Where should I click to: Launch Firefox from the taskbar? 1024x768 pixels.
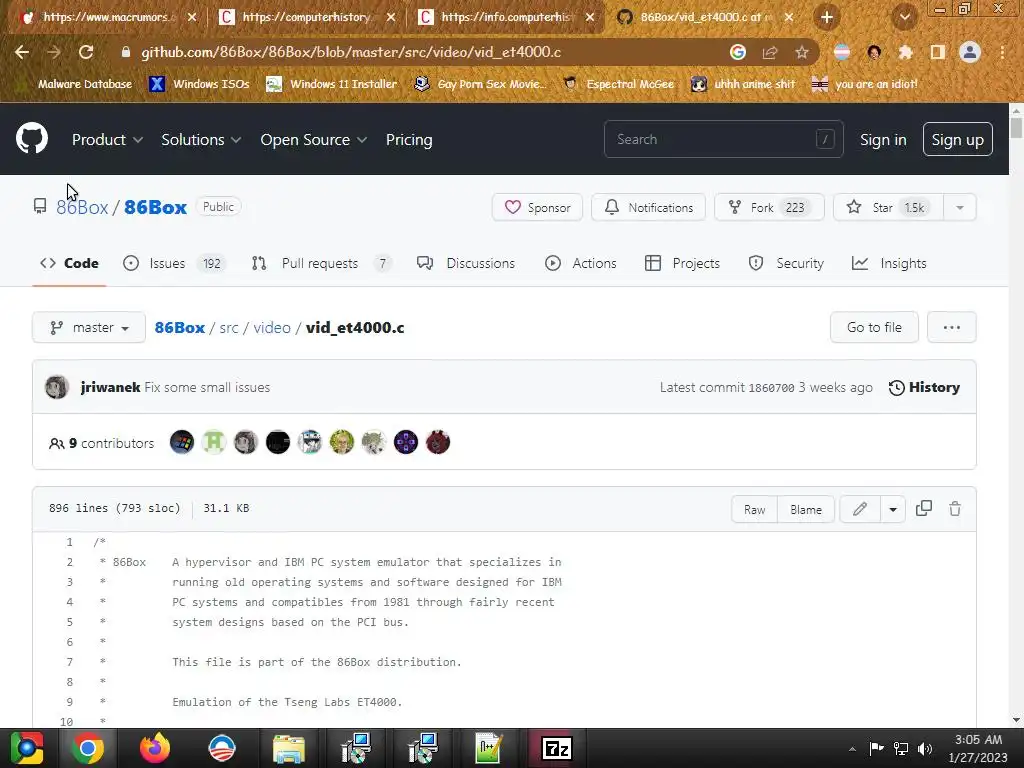[x=155, y=748]
